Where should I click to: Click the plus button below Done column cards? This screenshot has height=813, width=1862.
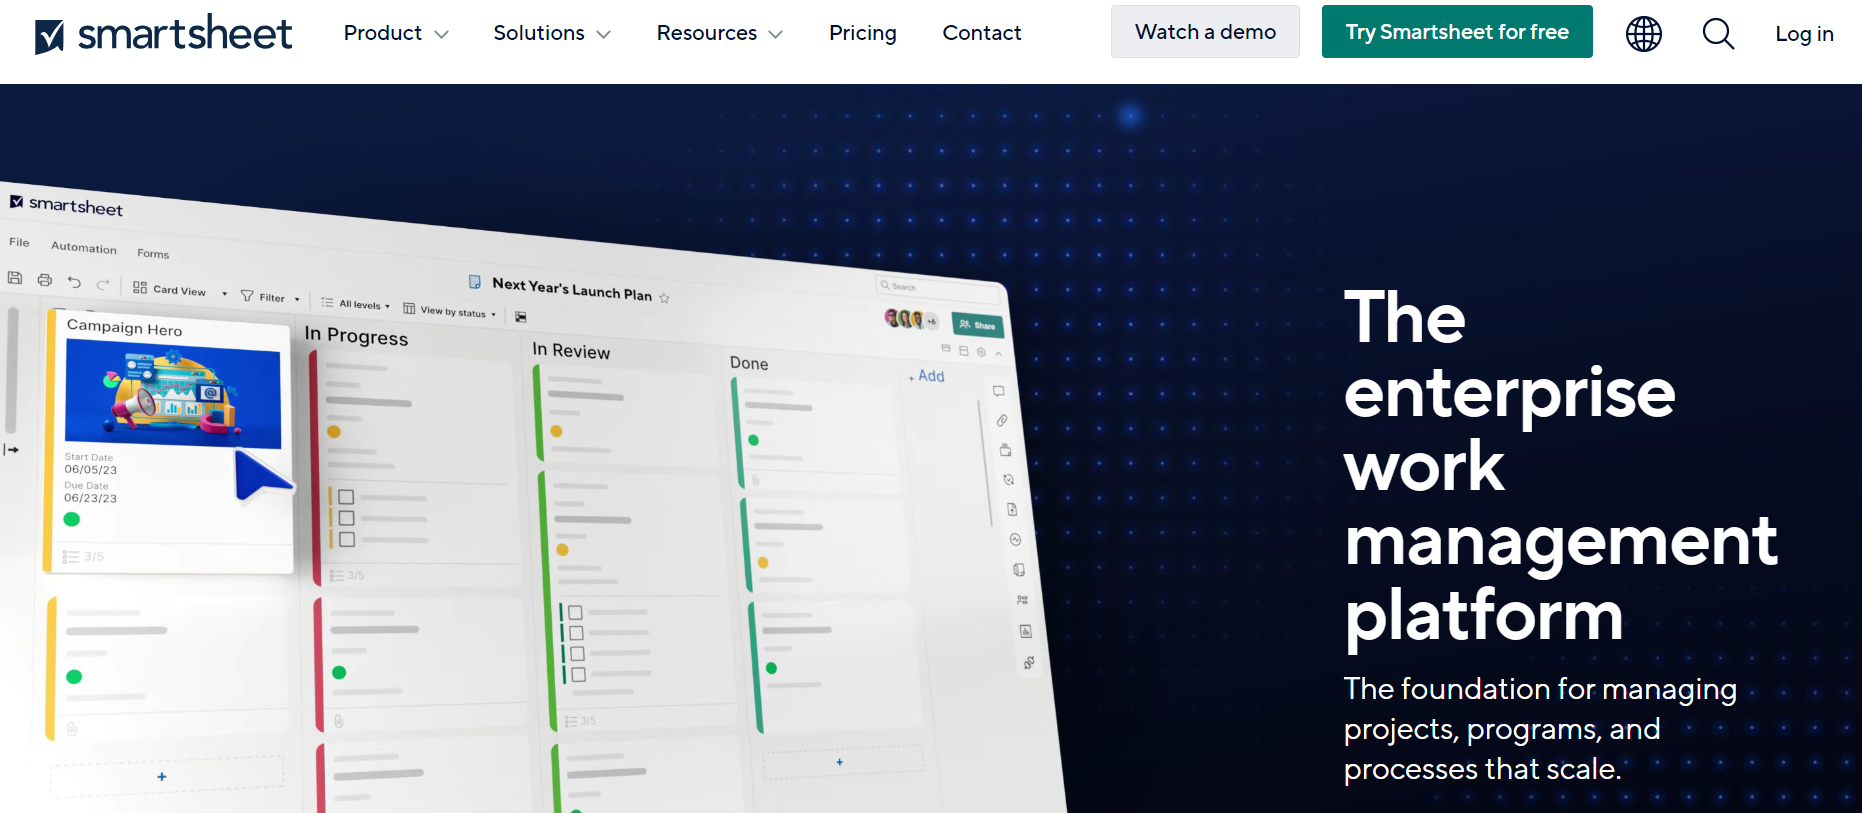point(839,762)
